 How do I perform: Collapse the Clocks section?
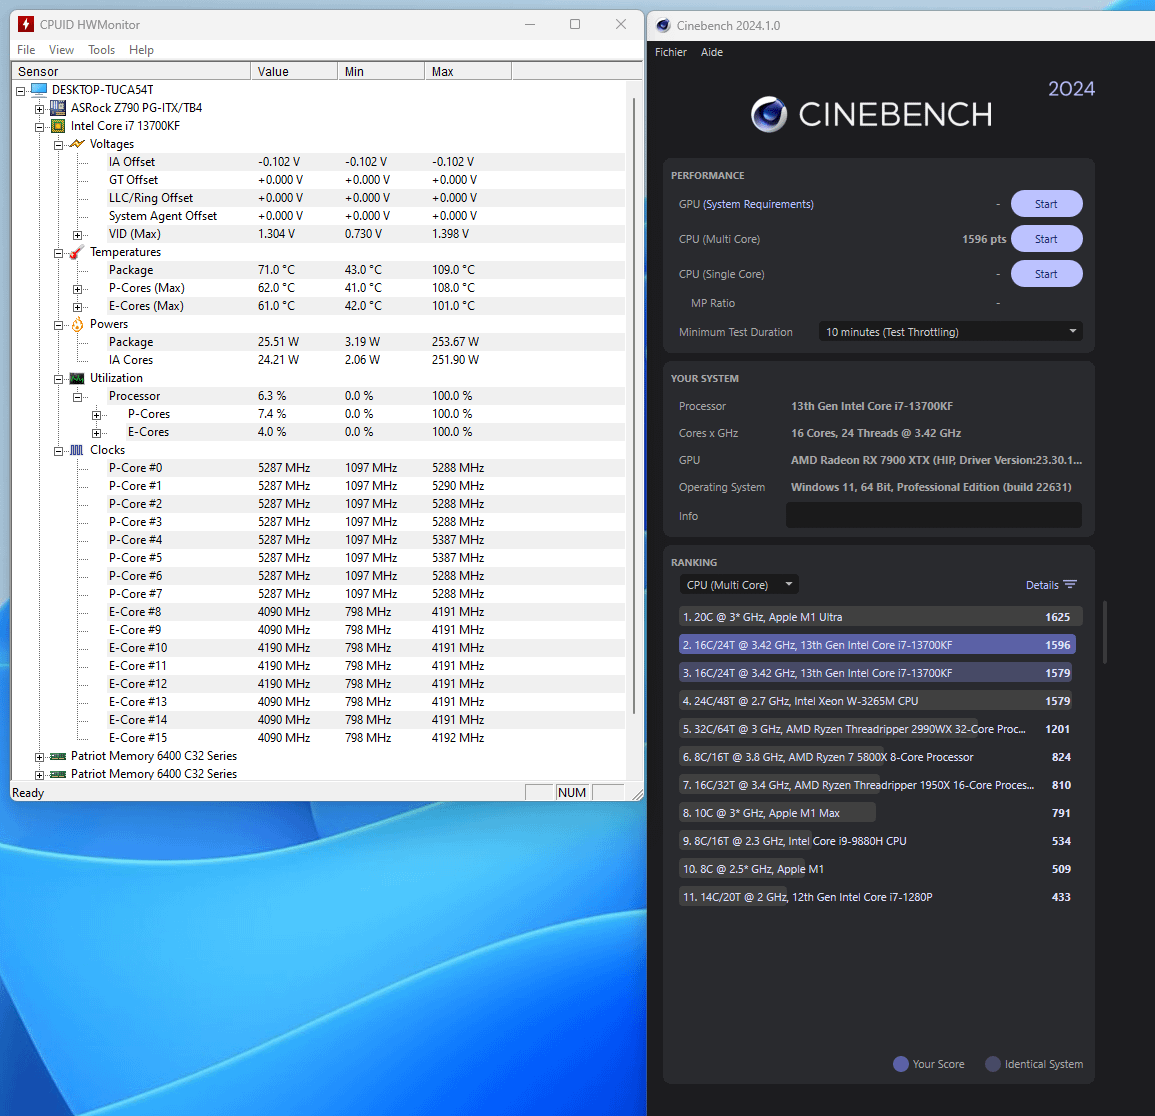[x=58, y=451]
